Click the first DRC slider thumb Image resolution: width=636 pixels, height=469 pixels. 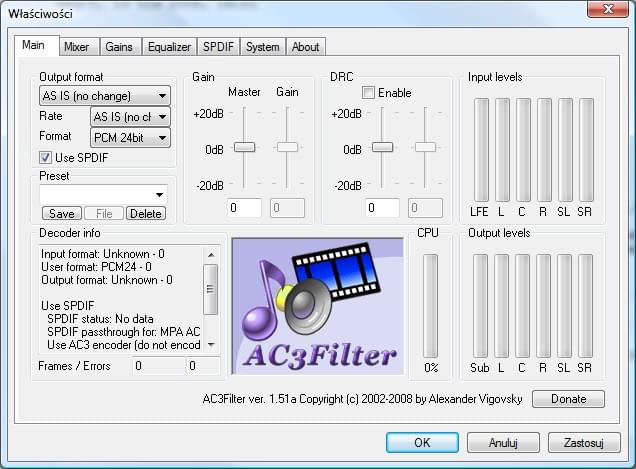[x=382, y=147]
